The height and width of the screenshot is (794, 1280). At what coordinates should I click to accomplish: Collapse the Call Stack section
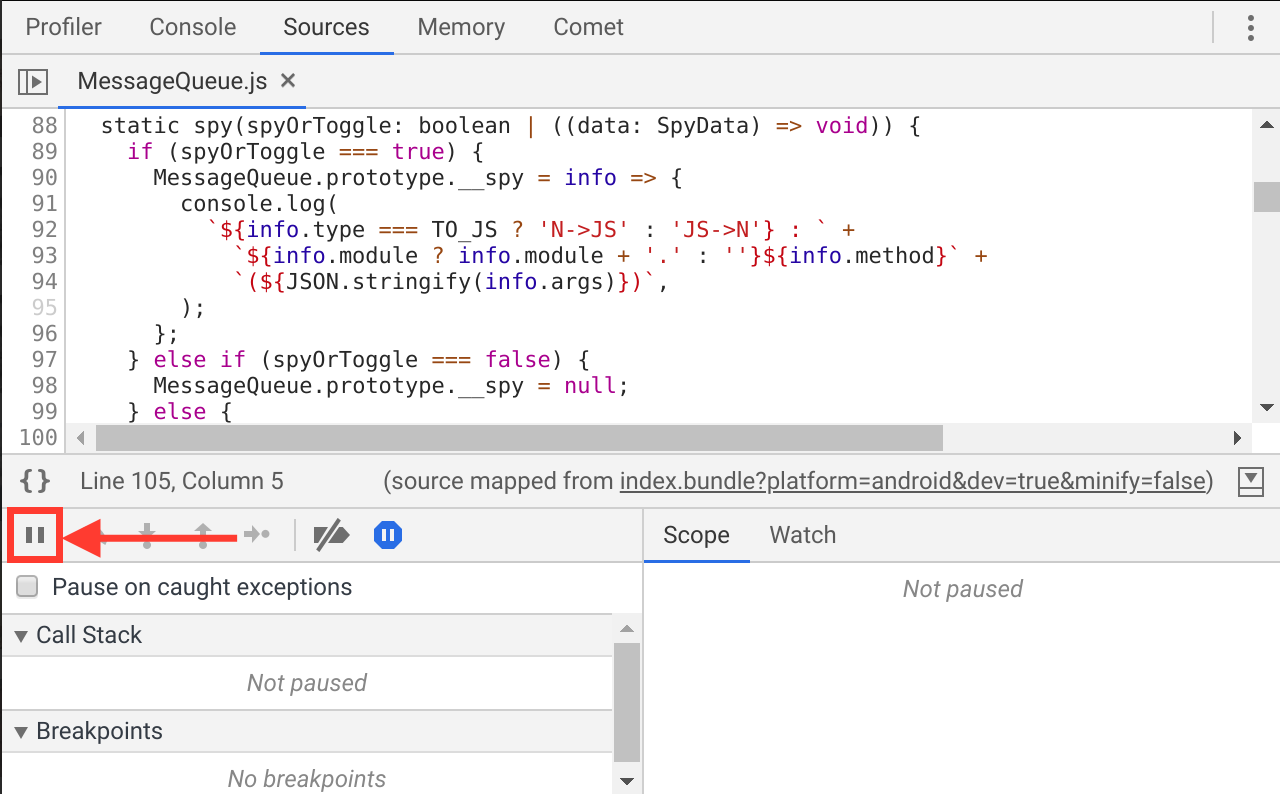22,634
